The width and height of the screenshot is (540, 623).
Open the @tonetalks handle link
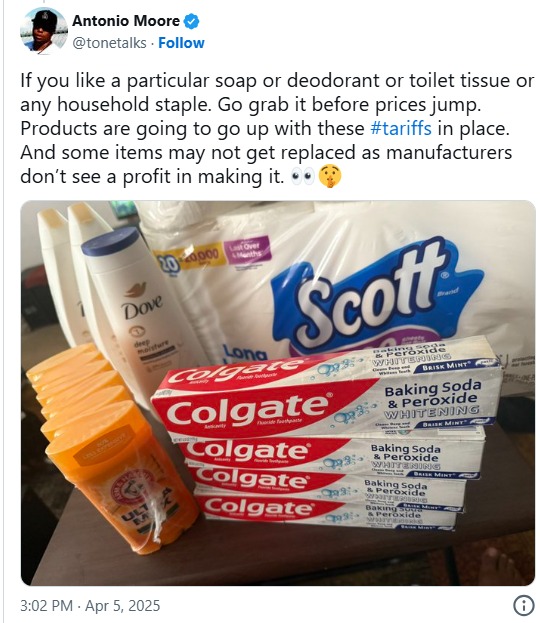click(109, 43)
